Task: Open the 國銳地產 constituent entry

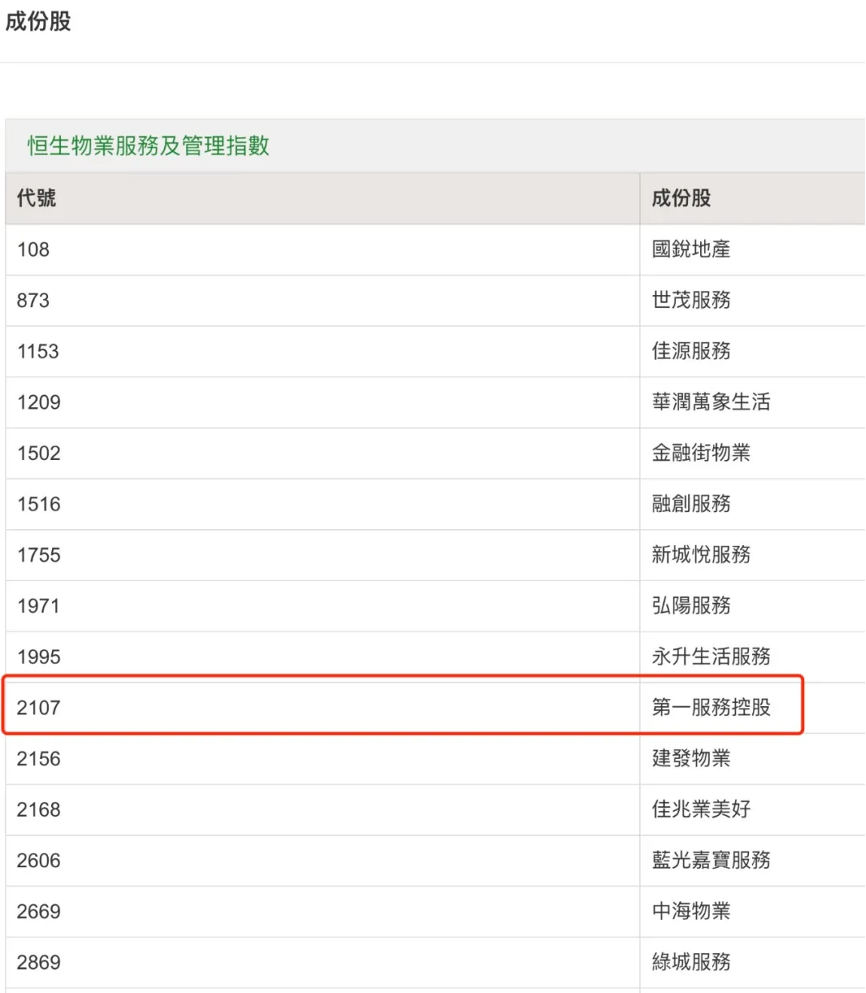Action: tap(691, 249)
